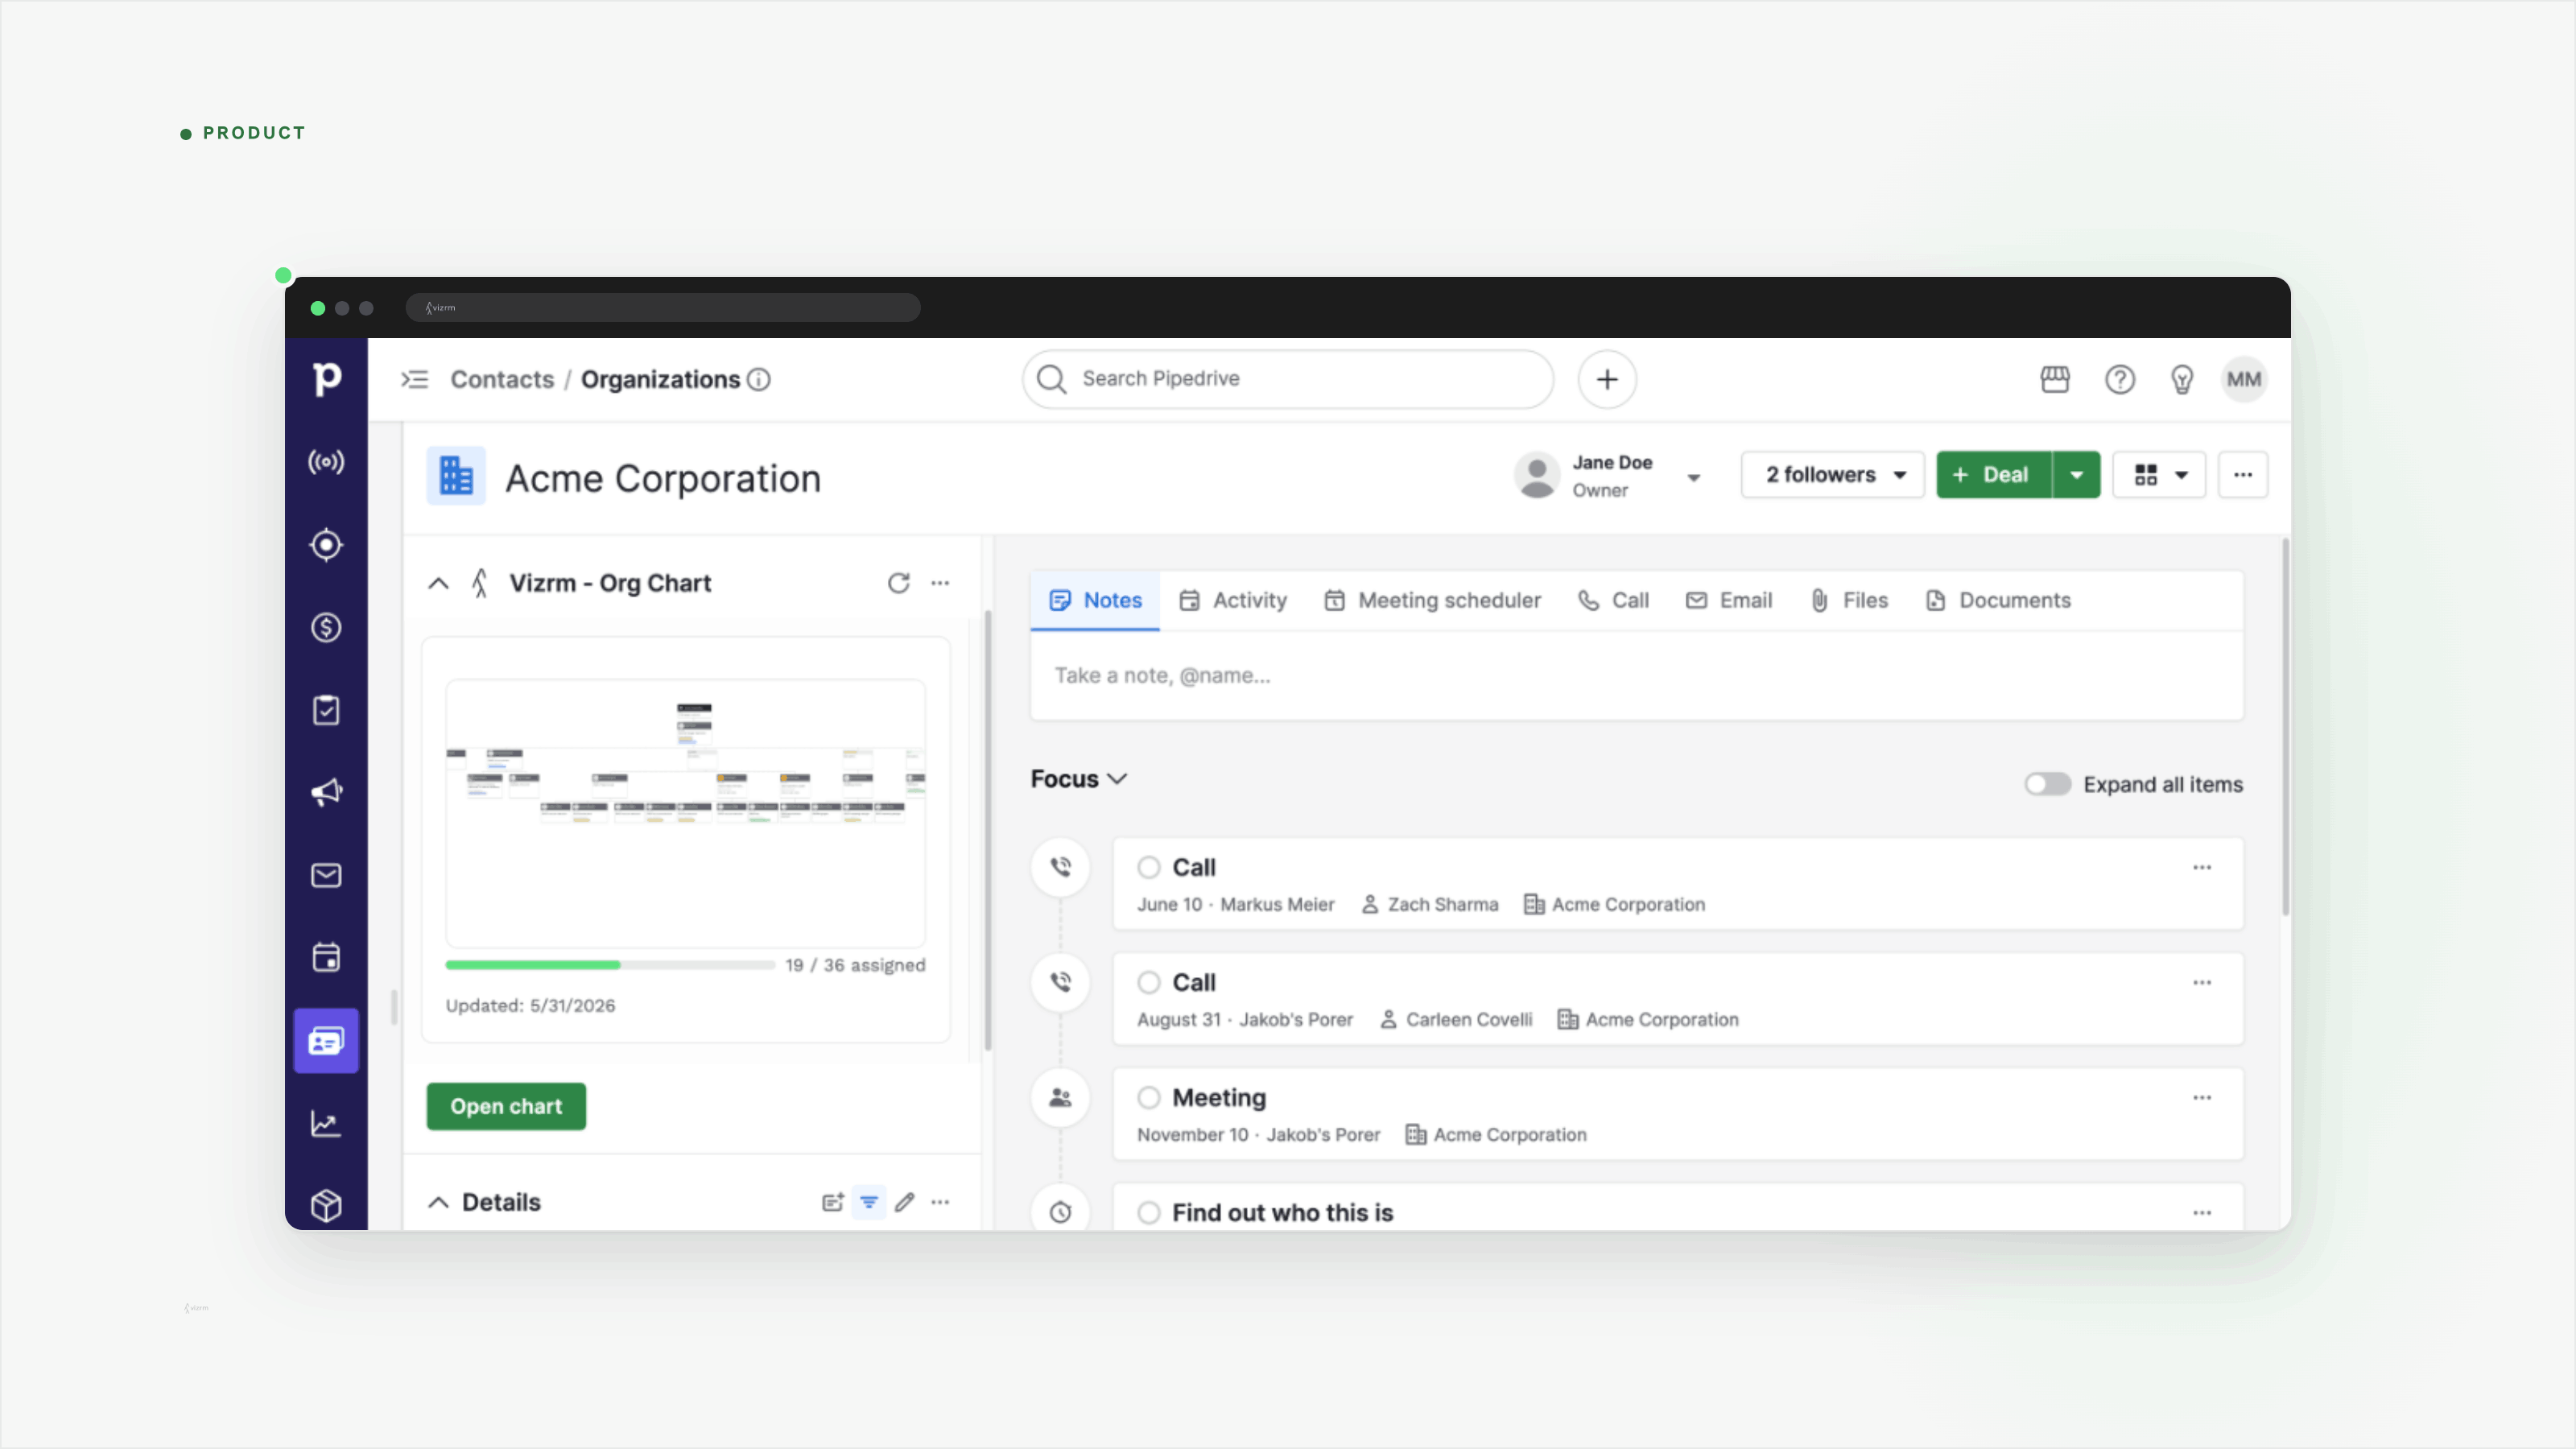
Task: Switch to the Meeting scheduler tab
Action: (x=1432, y=601)
